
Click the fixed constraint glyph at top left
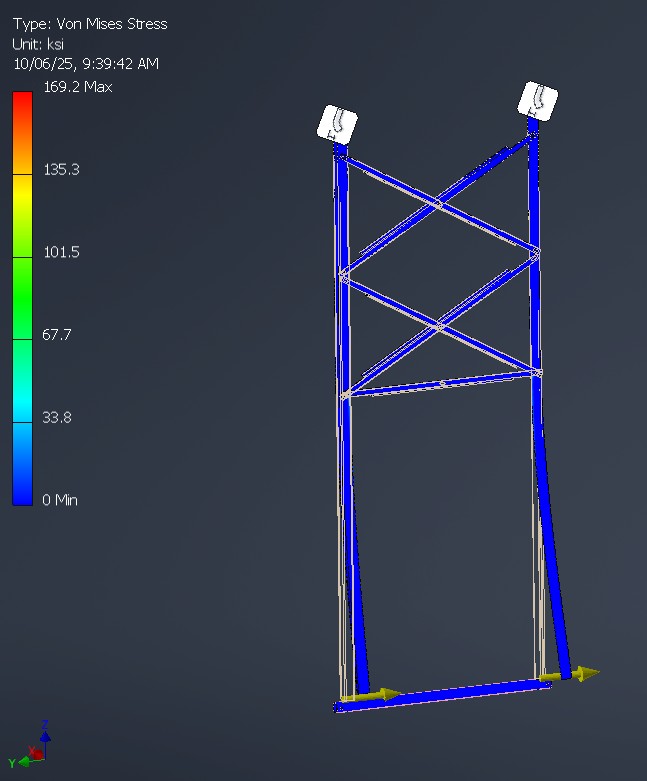coord(337,123)
